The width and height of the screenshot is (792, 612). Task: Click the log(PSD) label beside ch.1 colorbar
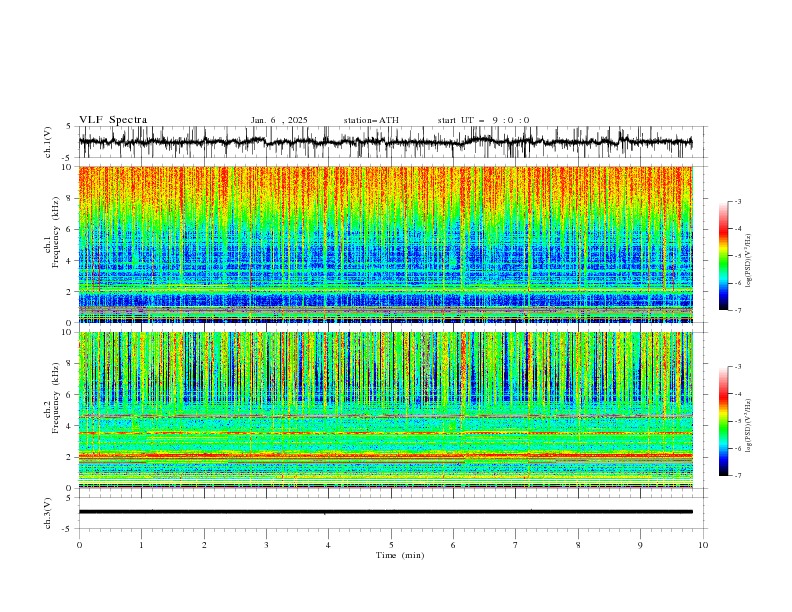749,261
